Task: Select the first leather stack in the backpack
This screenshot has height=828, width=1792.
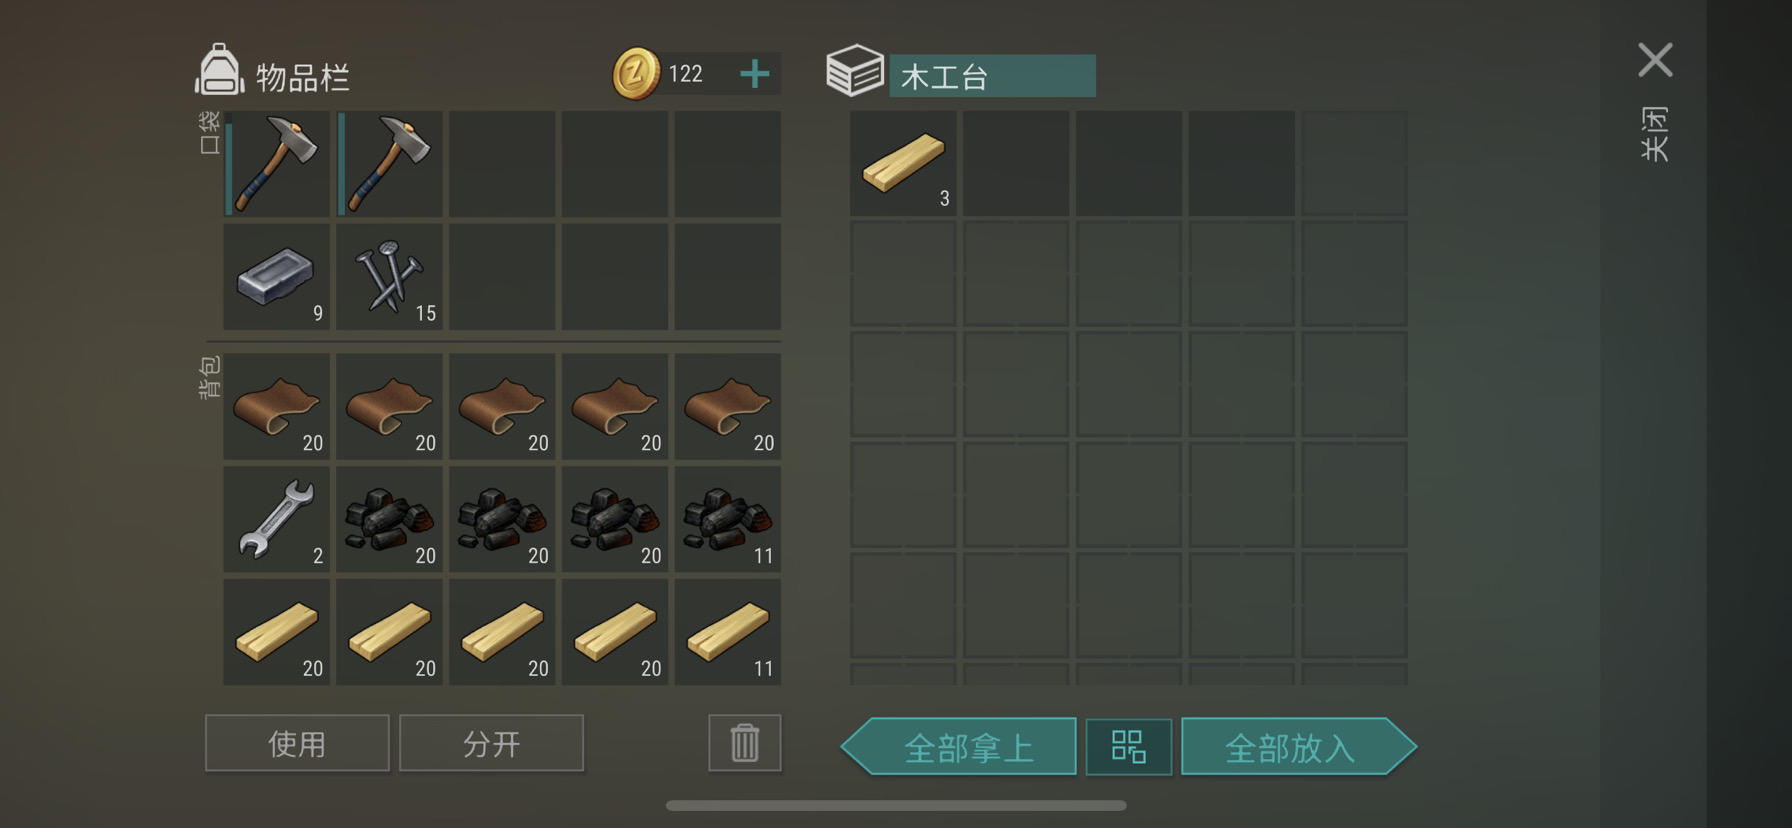Action: coord(277,406)
